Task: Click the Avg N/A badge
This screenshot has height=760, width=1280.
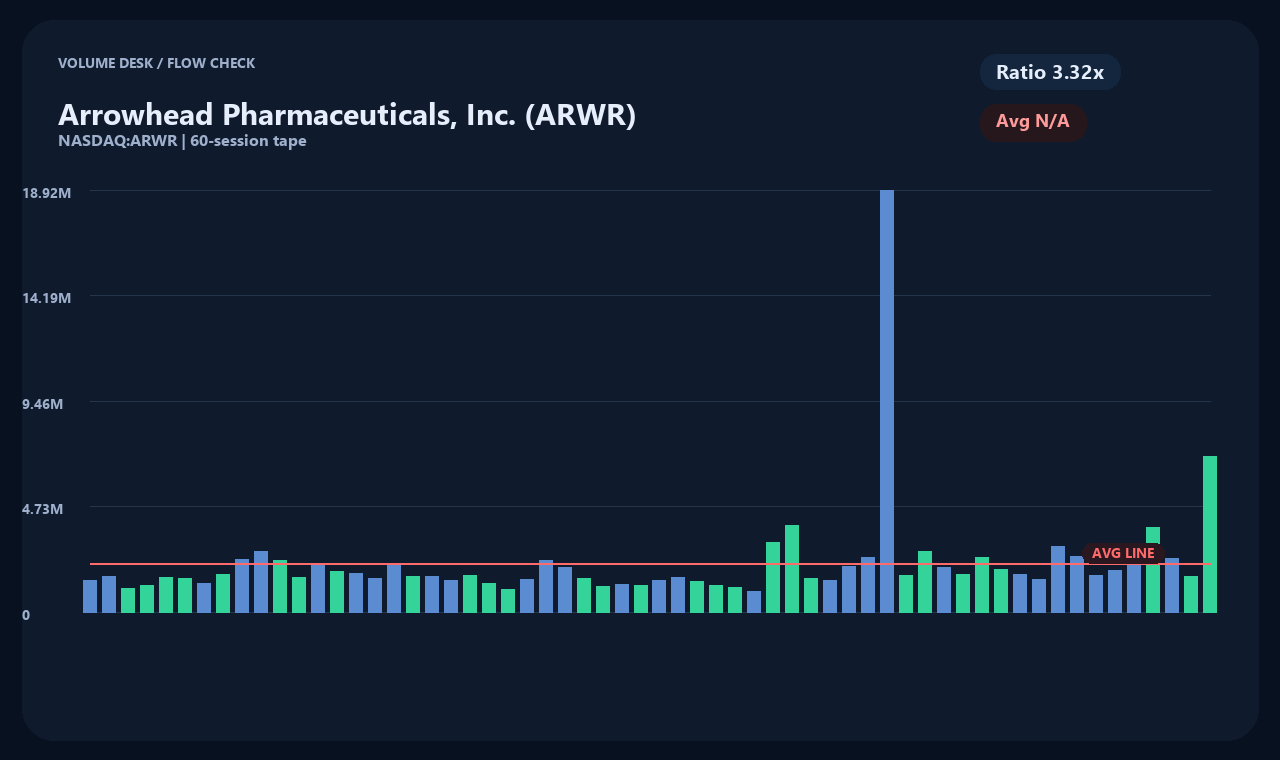Action: [x=1033, y=122]
